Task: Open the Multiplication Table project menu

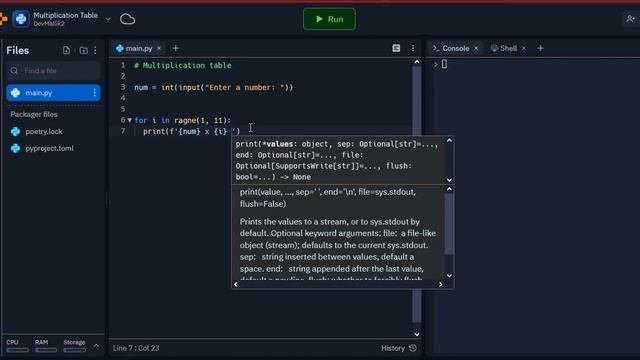Action: coord(108,19)
